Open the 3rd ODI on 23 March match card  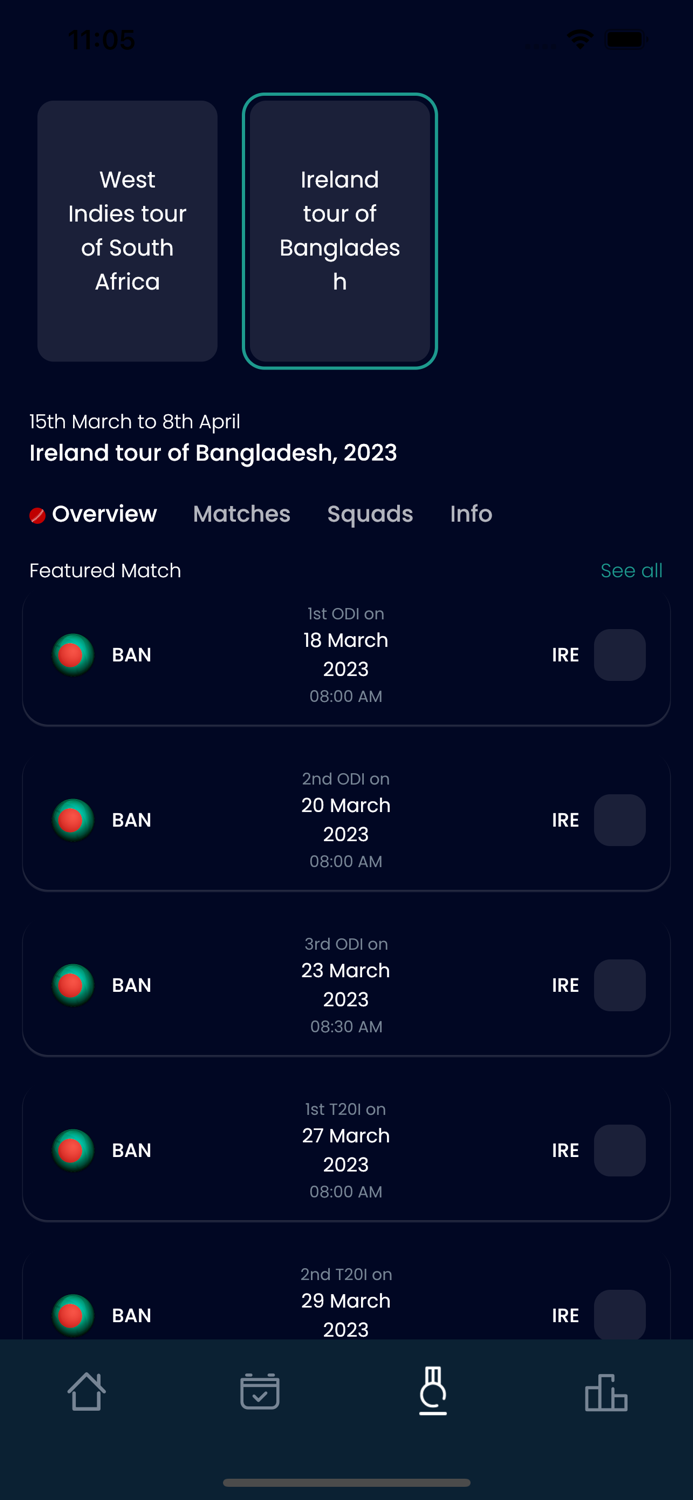pyautogui.click(x=346, y=985)
